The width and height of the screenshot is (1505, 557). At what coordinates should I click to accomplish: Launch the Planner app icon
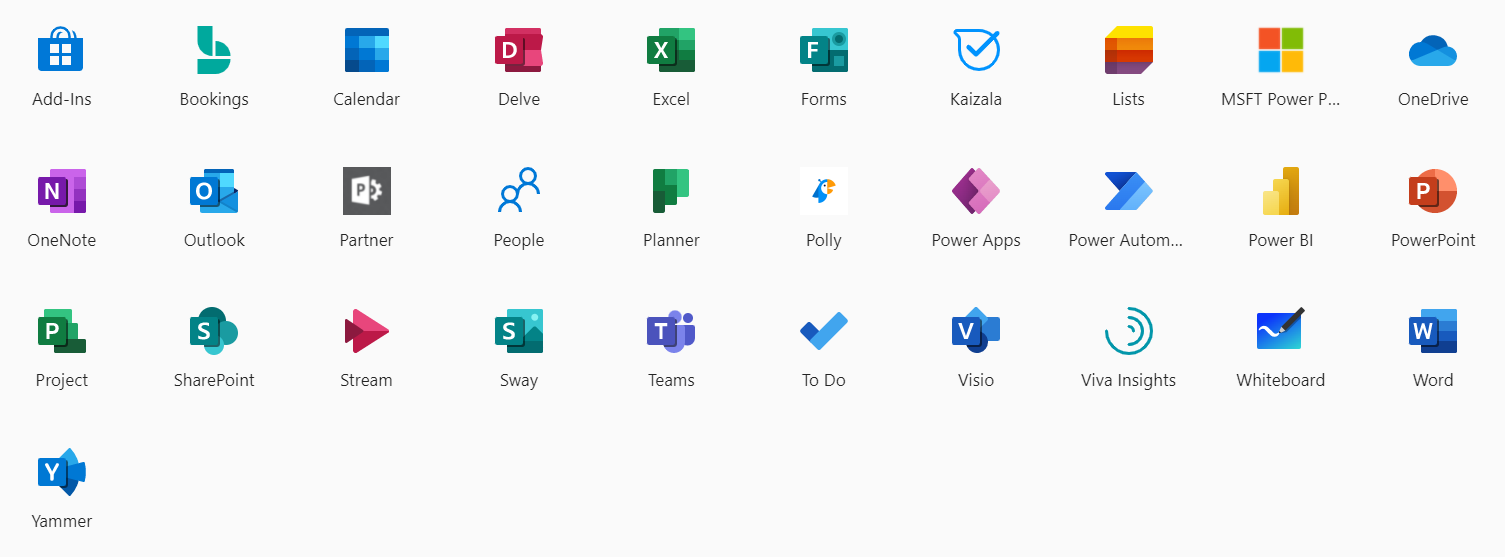coord(671,190)
